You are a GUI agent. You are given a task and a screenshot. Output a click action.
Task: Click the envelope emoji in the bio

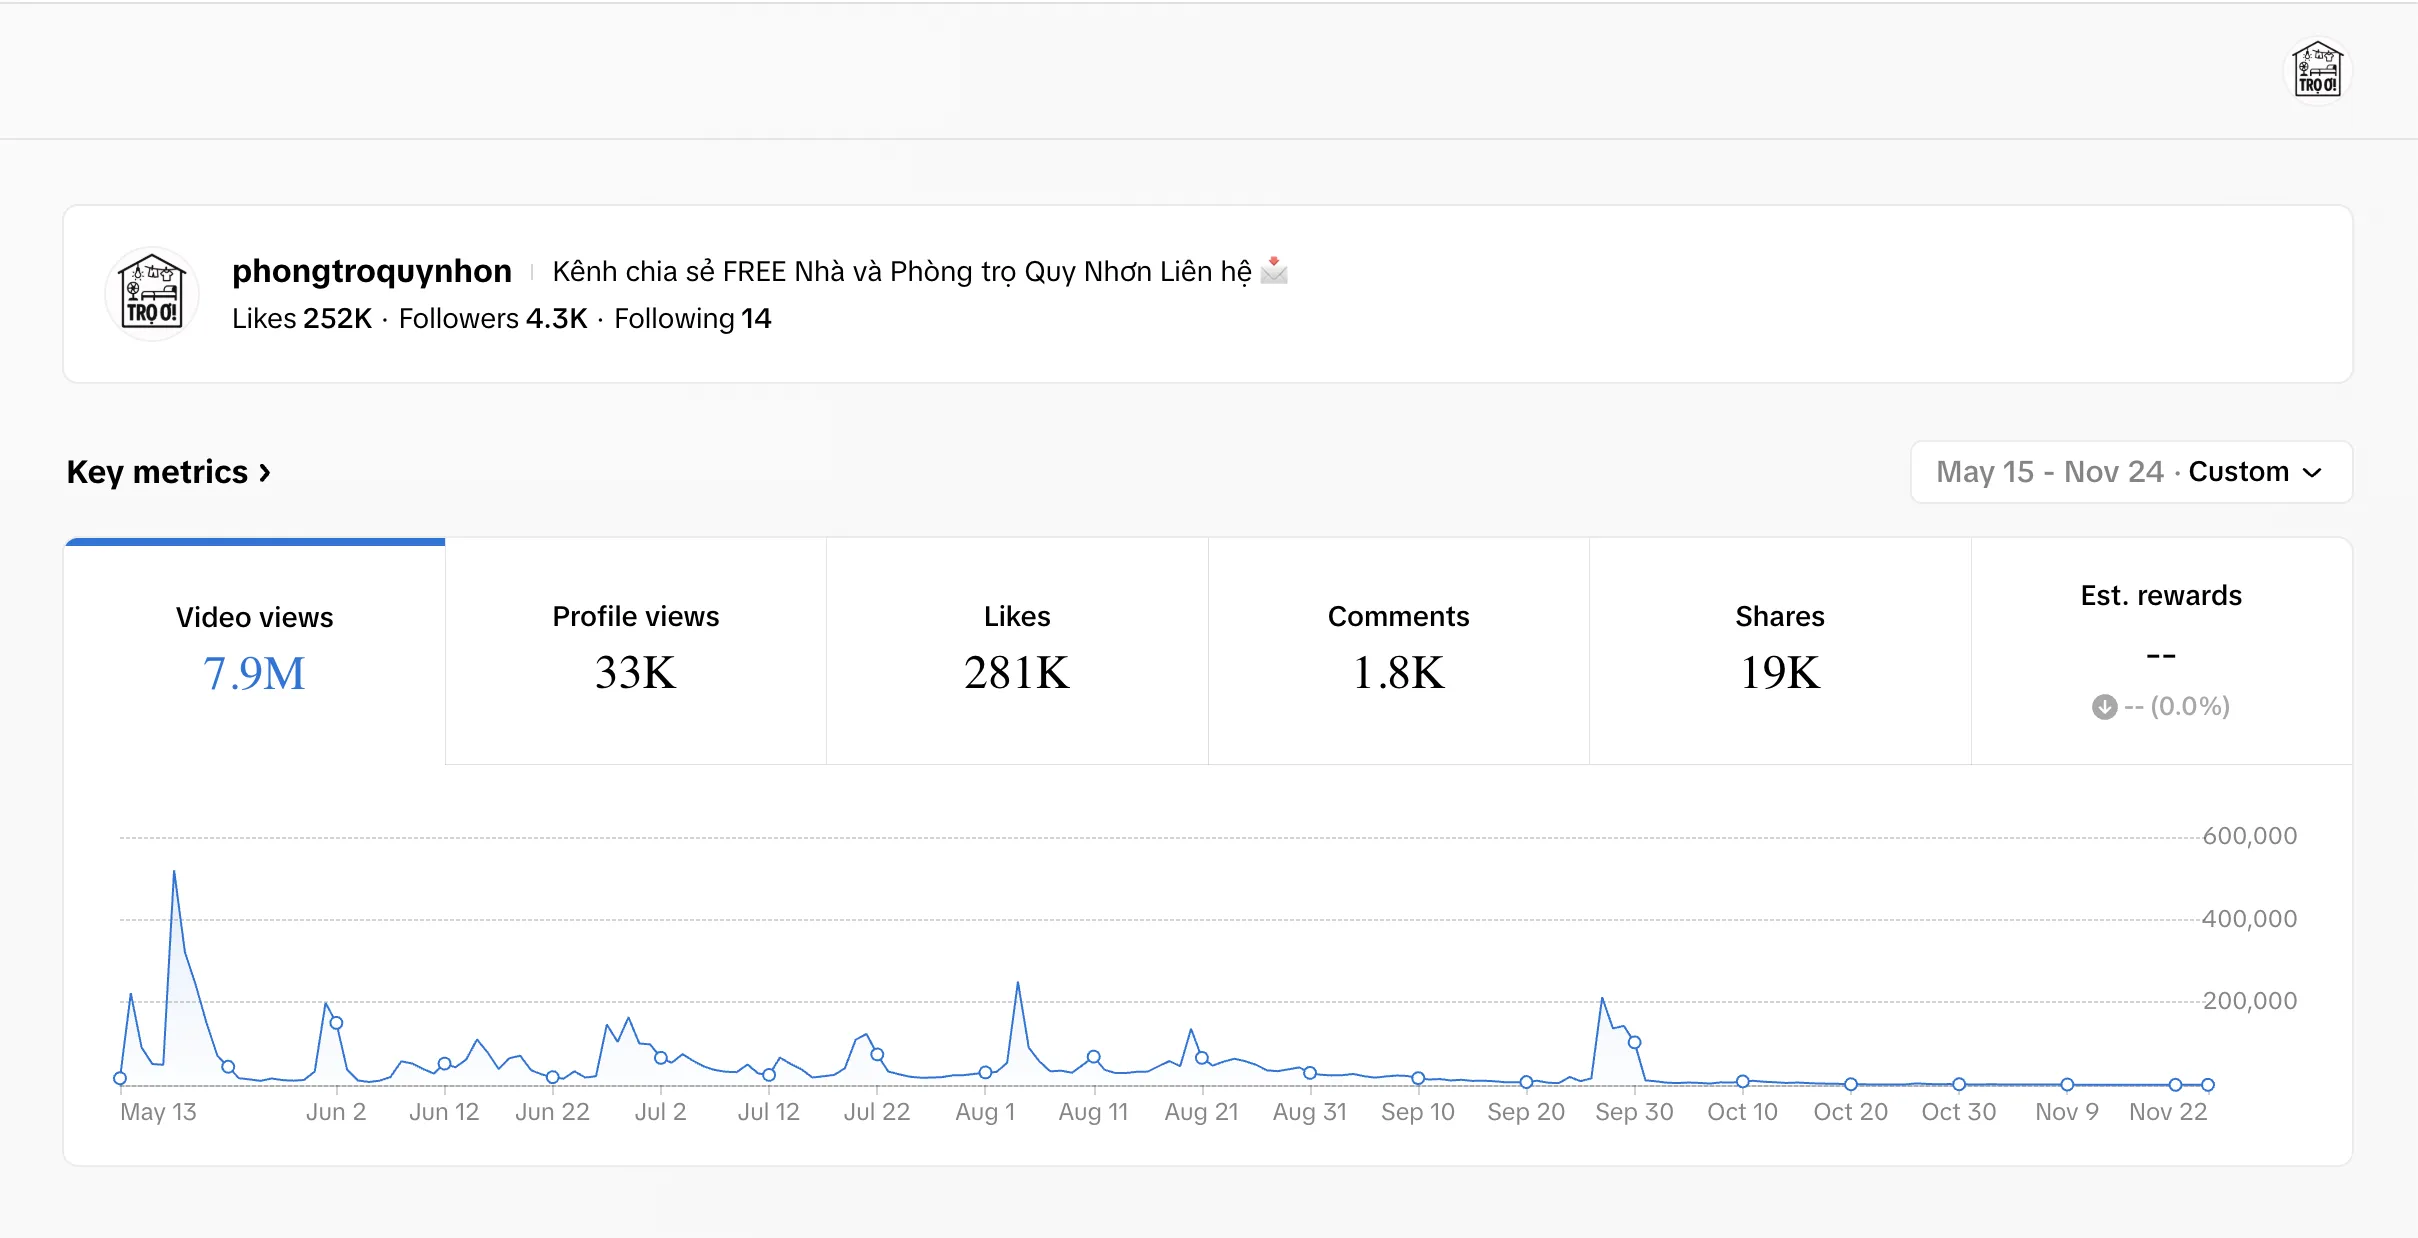[x=1274, y=271]
